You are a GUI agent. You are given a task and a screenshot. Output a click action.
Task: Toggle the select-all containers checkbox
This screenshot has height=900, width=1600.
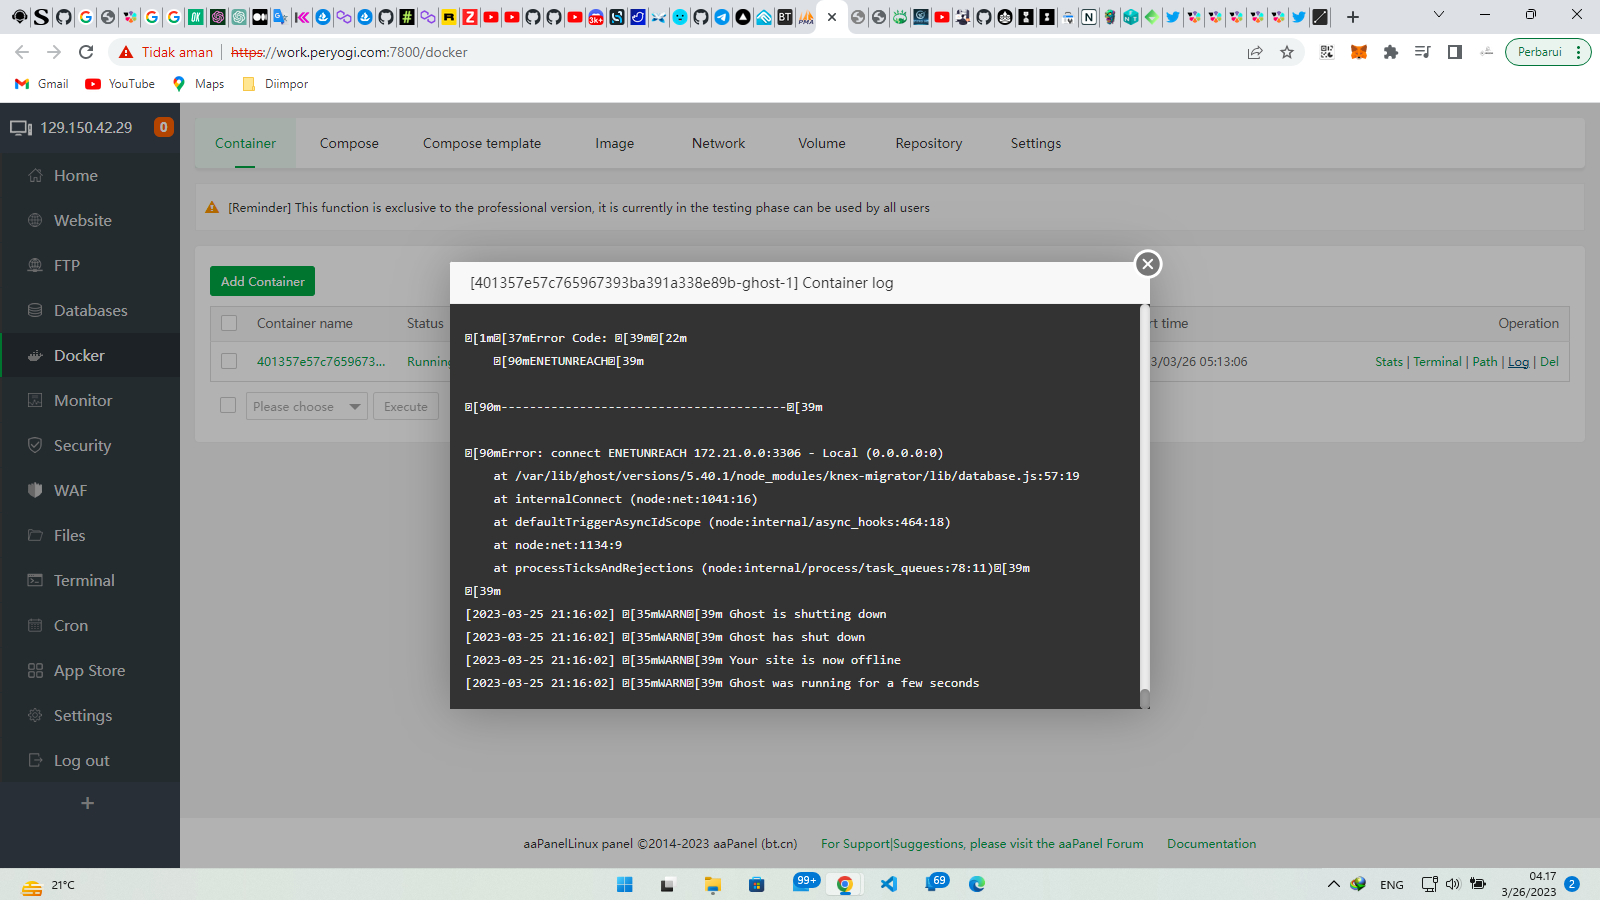click(x=229, y=323)
